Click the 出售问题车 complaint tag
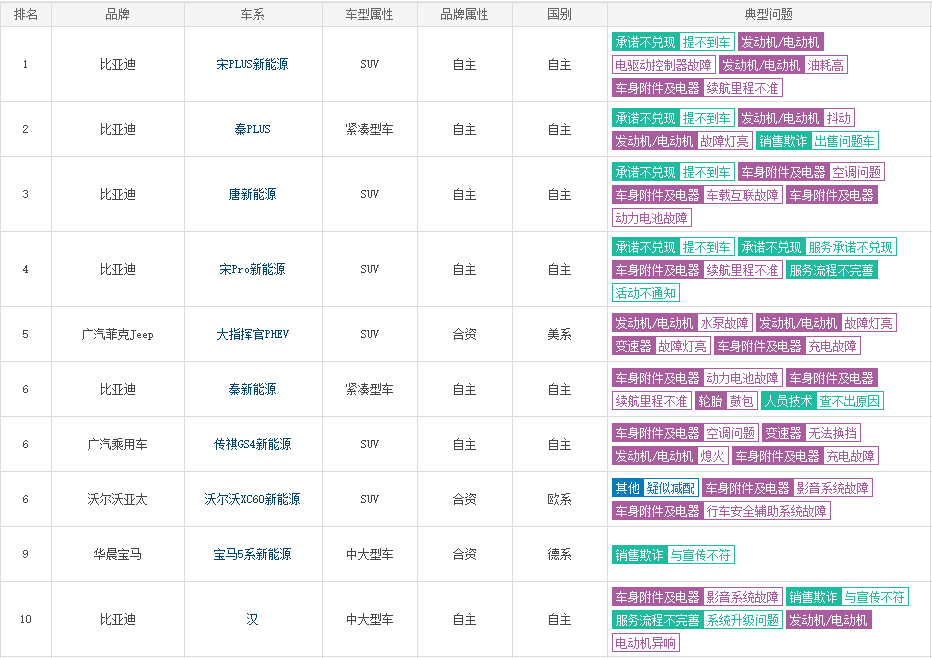 point(845,142)
